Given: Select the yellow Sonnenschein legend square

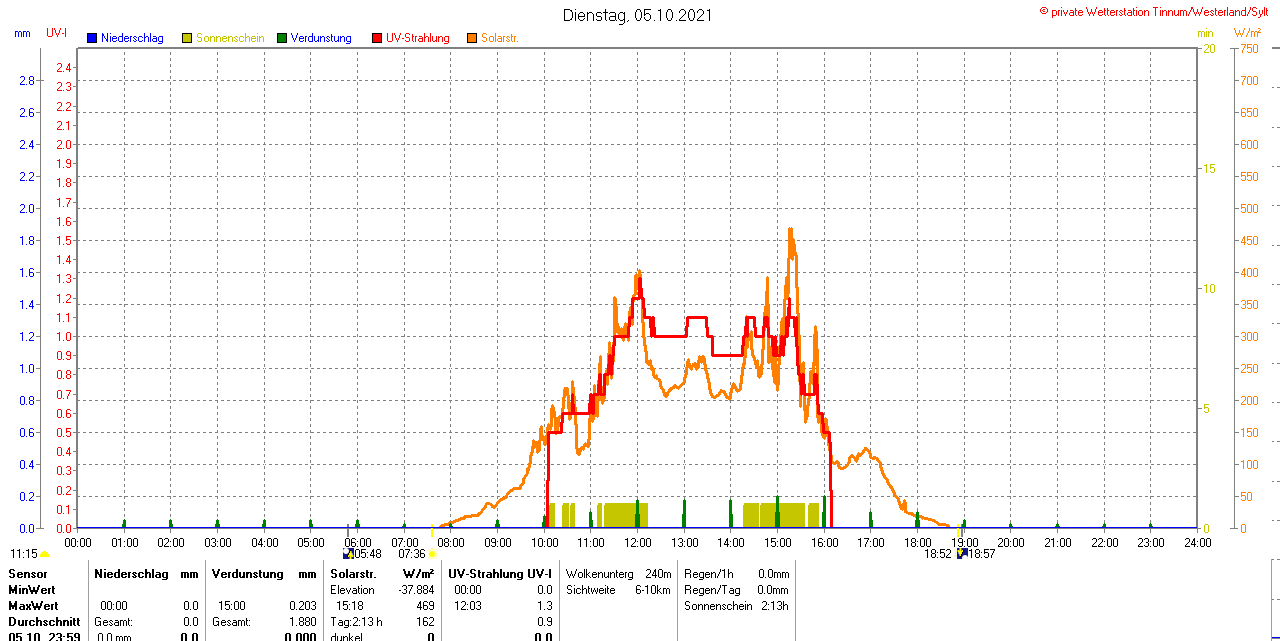Looking at the screenshot, I should pos(187,38).
